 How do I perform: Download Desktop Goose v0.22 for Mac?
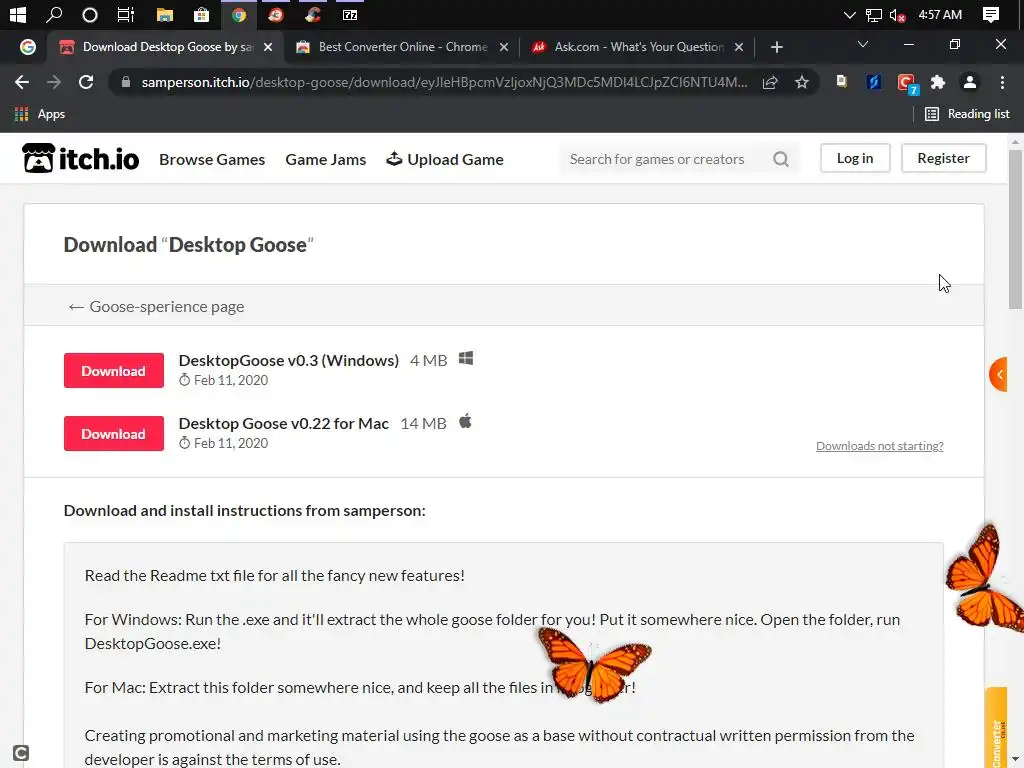pos(114,434)
